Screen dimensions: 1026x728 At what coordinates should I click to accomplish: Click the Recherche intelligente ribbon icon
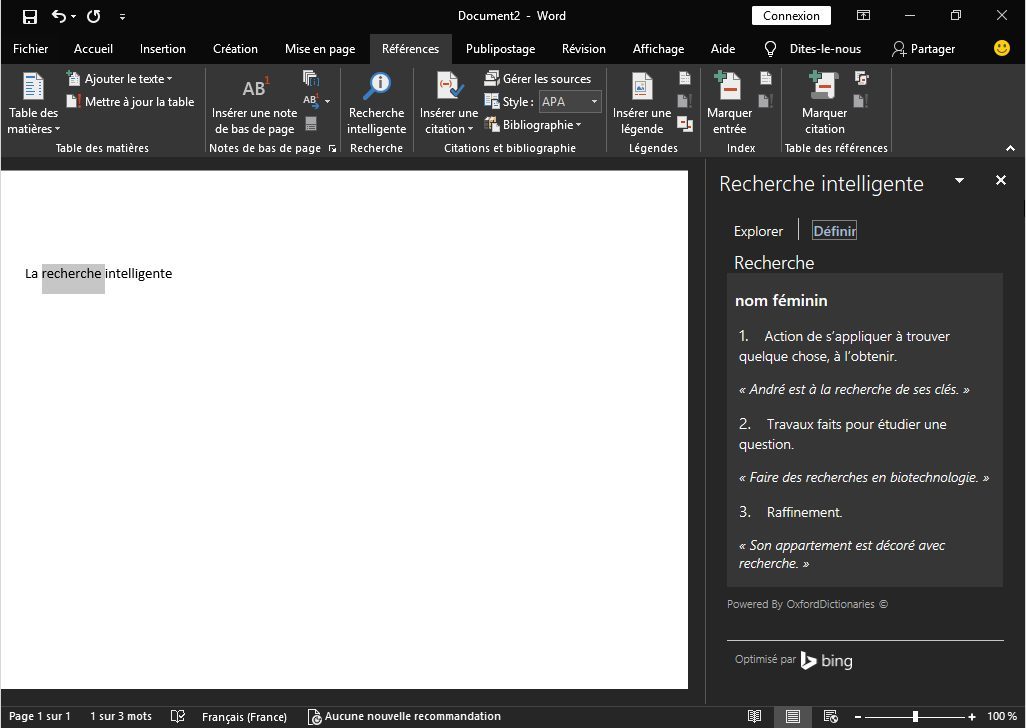pos(376,90)
